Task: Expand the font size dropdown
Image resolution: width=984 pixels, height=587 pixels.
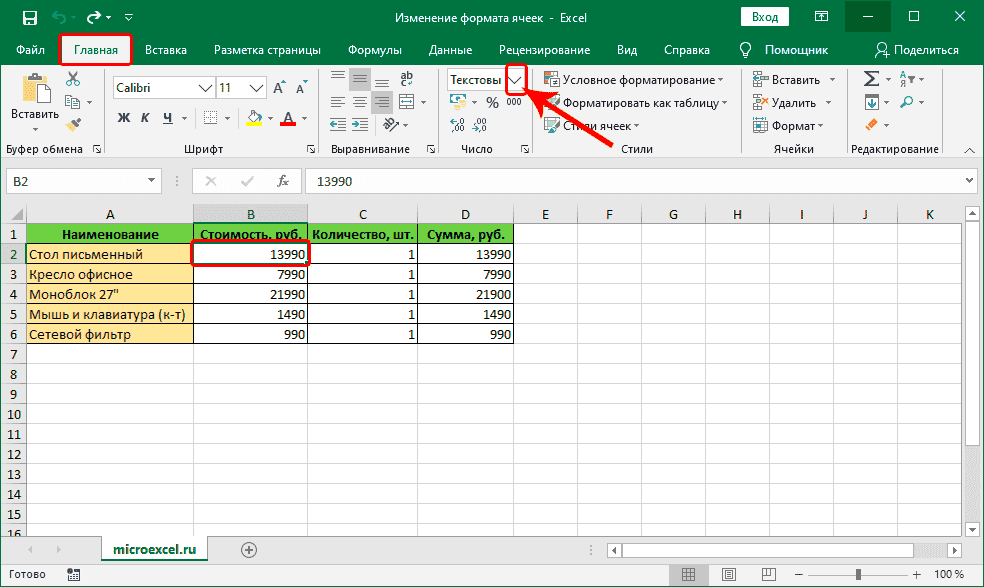Action: pos(255,88)
